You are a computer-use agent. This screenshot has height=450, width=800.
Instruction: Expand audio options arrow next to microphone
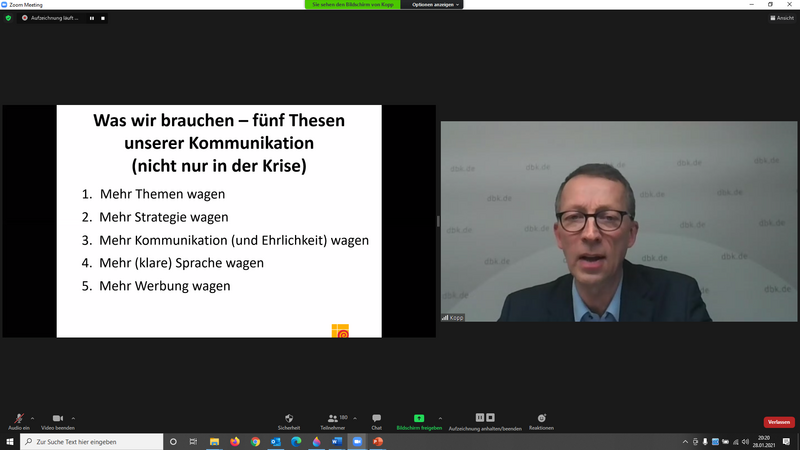[33, 417]
